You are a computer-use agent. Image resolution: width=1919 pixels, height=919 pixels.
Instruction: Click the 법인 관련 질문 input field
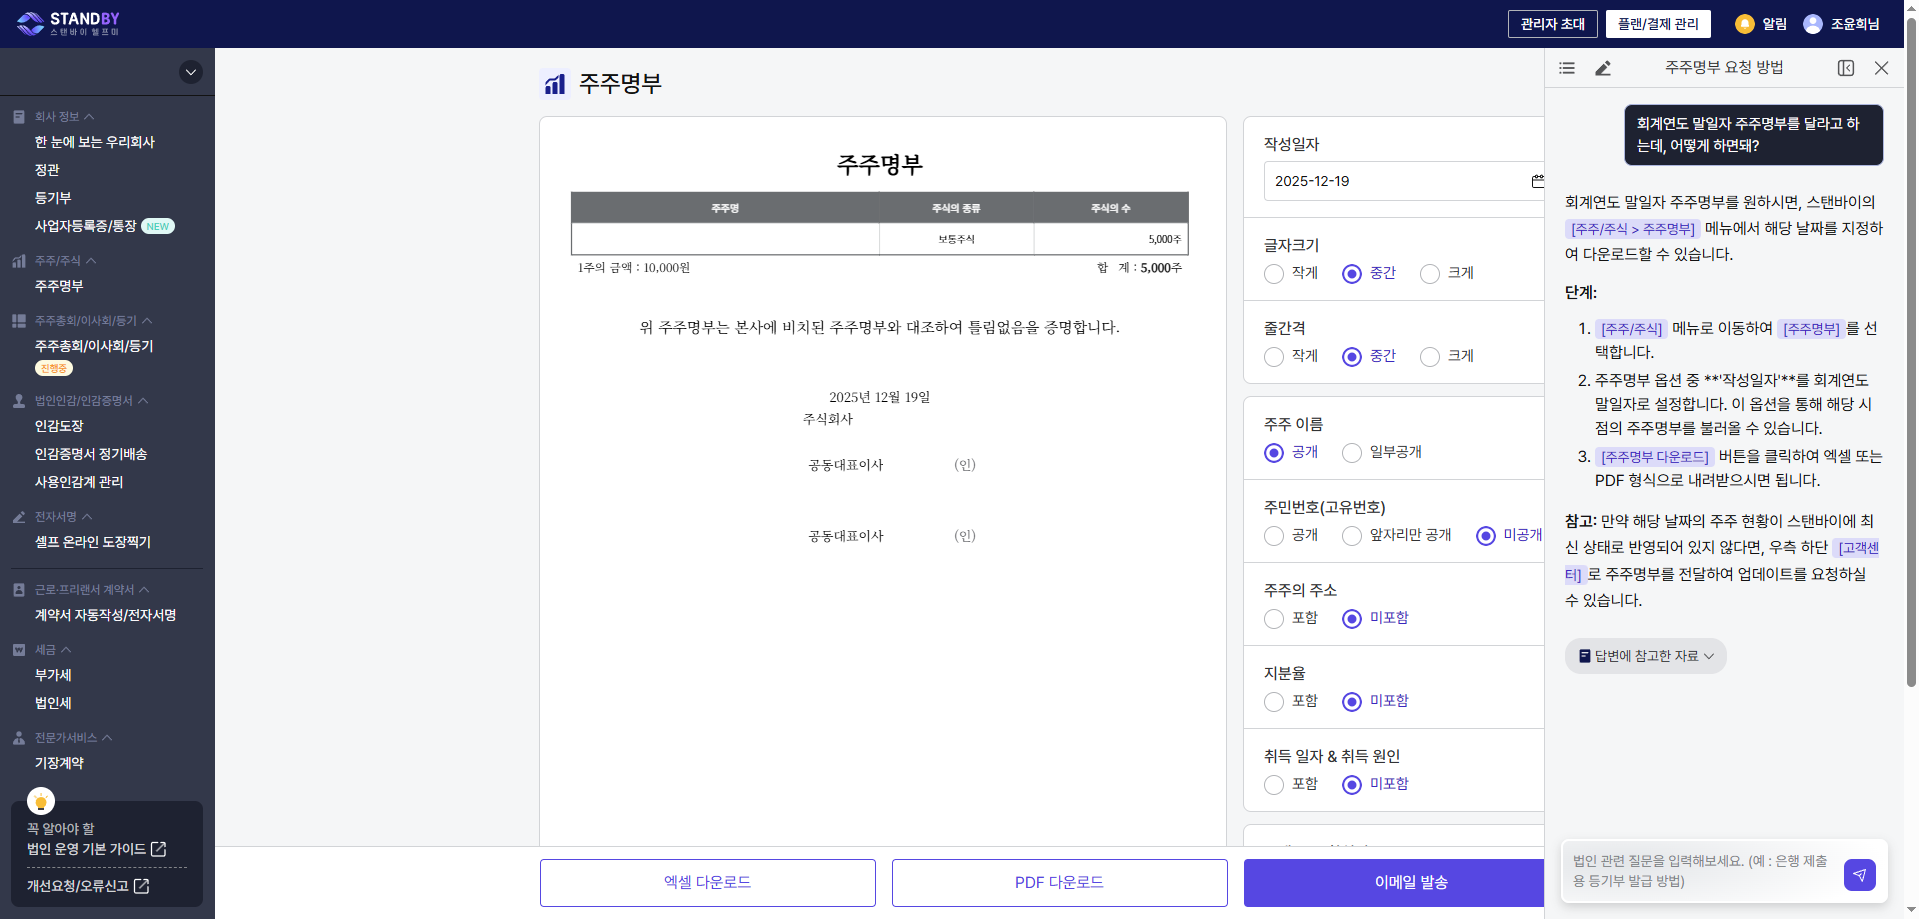(1700, 870)
